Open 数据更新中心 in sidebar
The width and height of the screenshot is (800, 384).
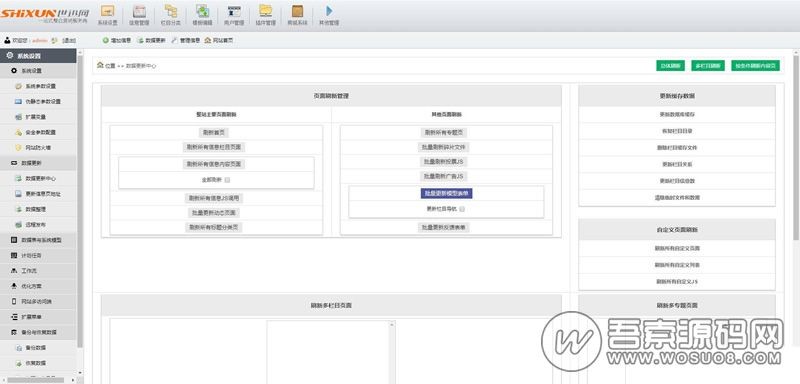[41, 178]
